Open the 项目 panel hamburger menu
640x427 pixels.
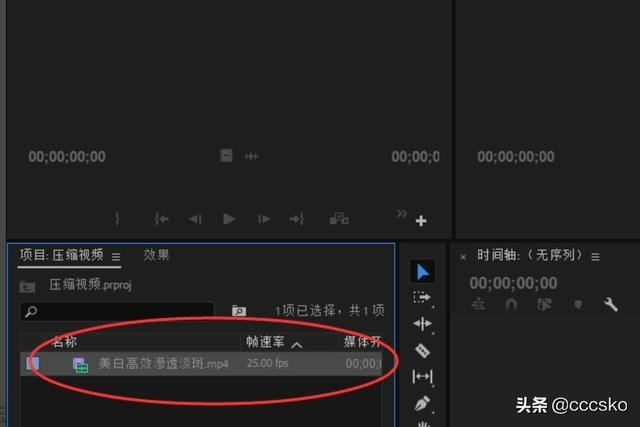116,257
